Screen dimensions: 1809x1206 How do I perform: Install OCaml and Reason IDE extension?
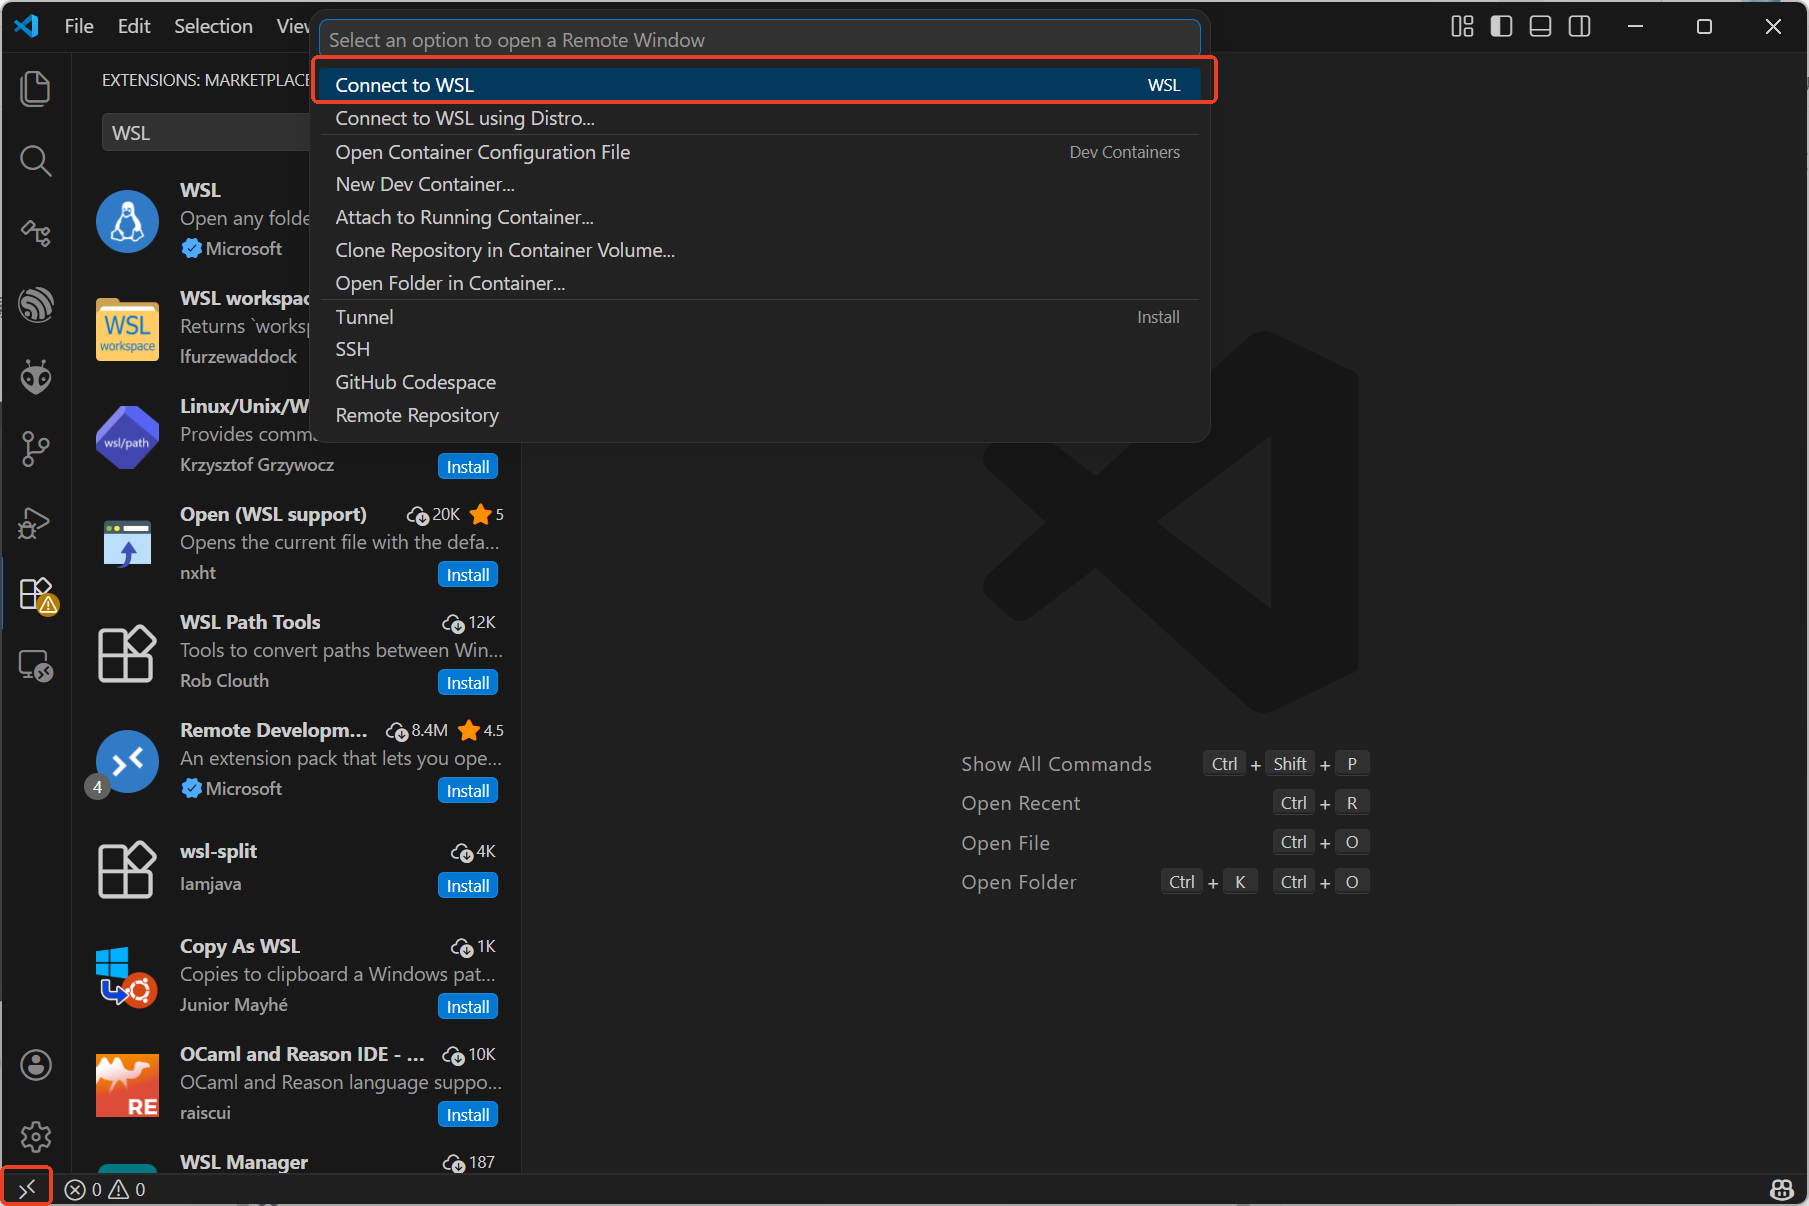(467, 1115)
